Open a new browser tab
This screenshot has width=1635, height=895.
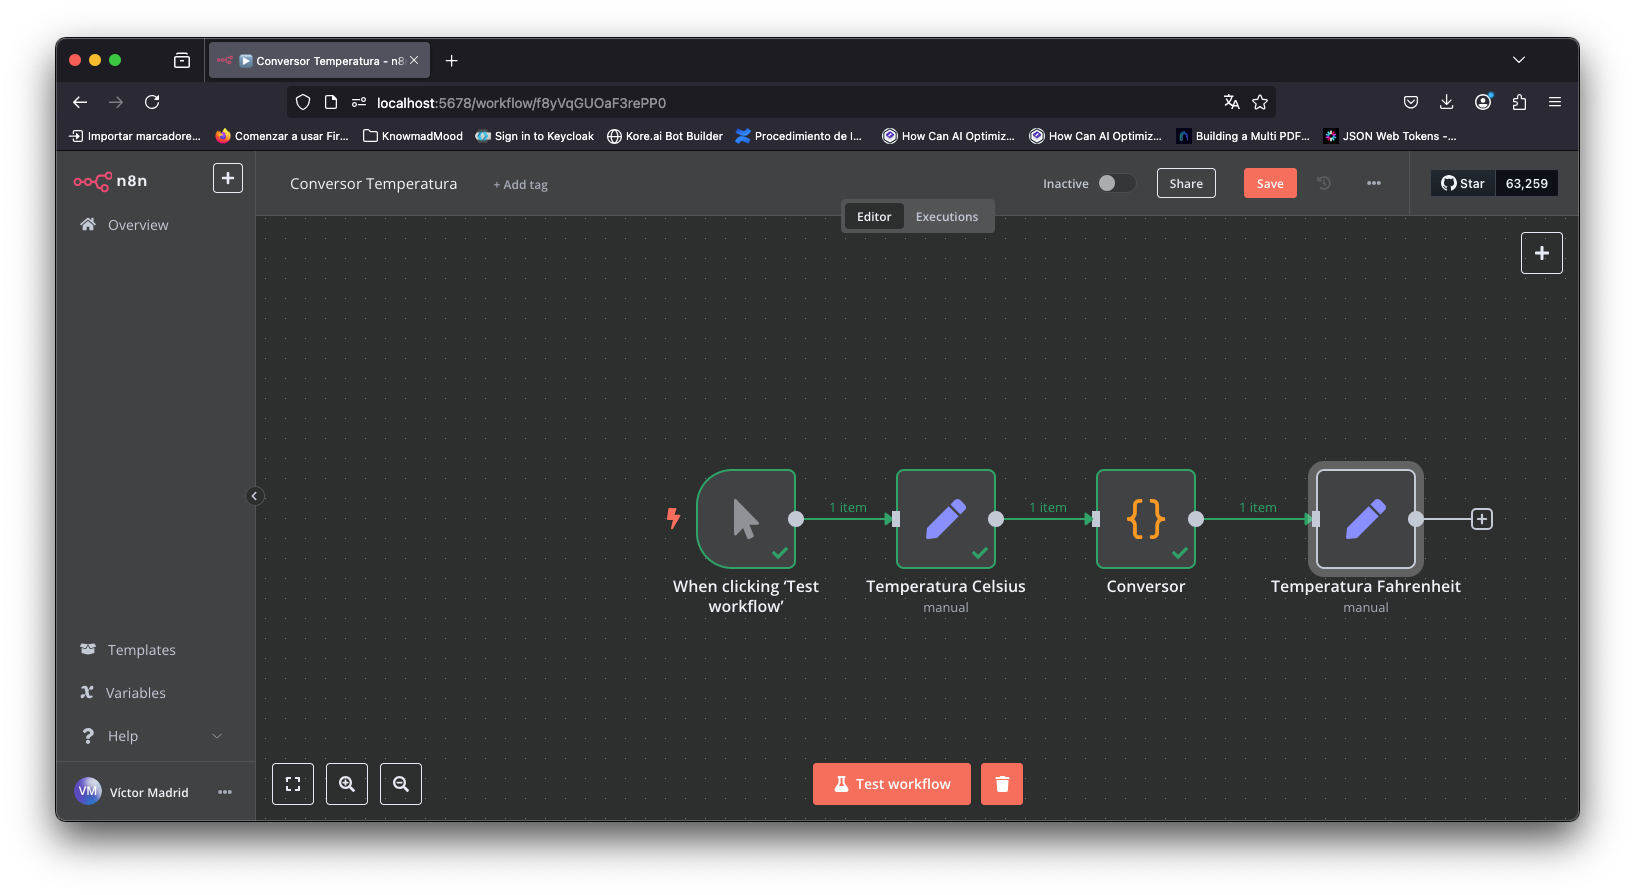click(x=452, y=61)
